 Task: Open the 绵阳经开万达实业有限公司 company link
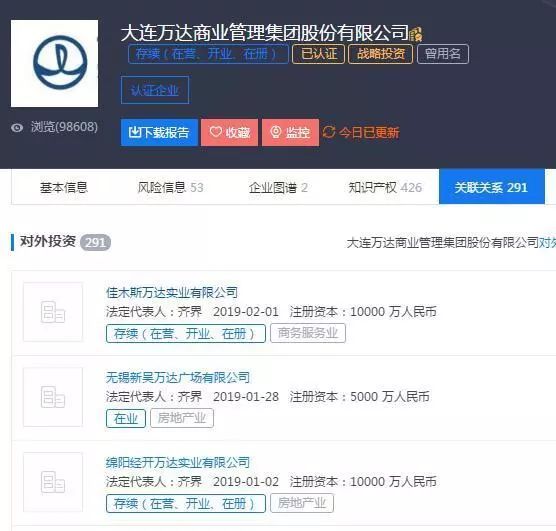pyautogui.click(x=178, y=463)
